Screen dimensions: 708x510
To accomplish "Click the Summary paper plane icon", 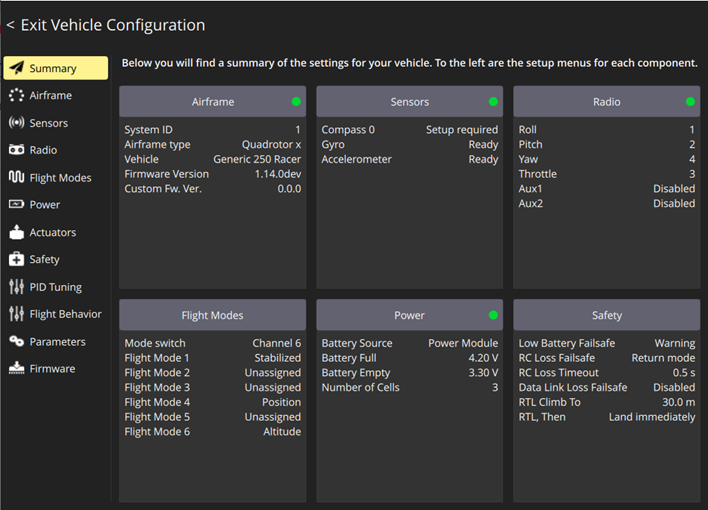I will pos(16,68).
